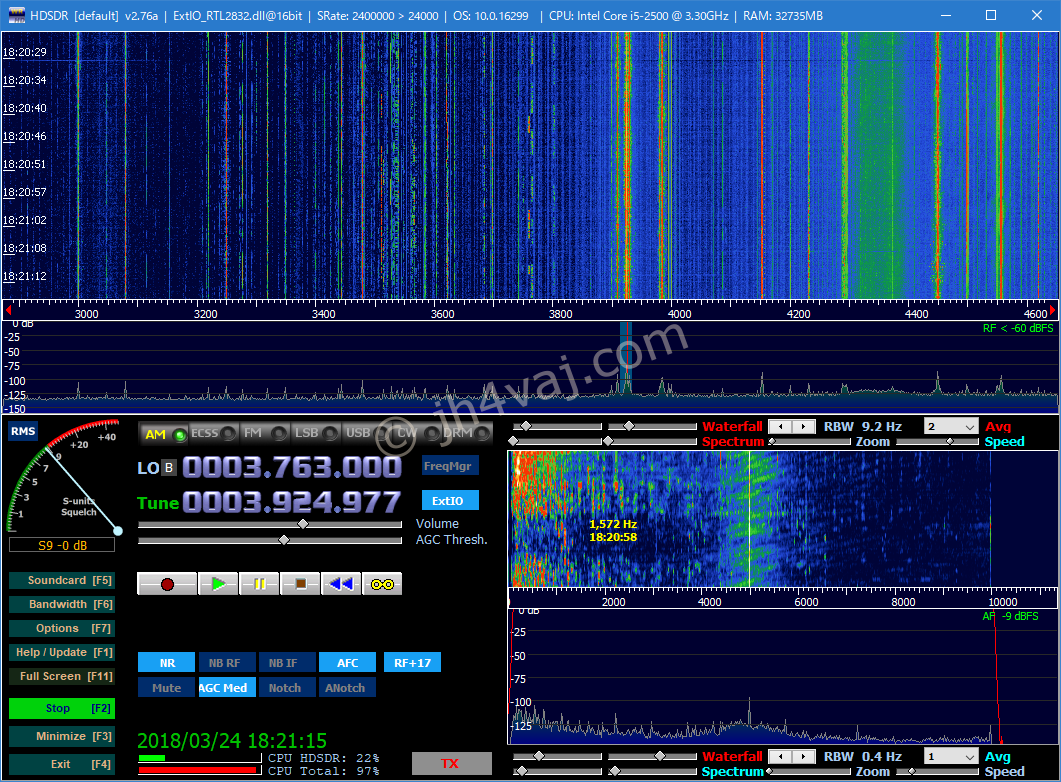Select FM demodulation mode
The height and width of the screenshot is (782, 1061).
click(x=264, y=434)
